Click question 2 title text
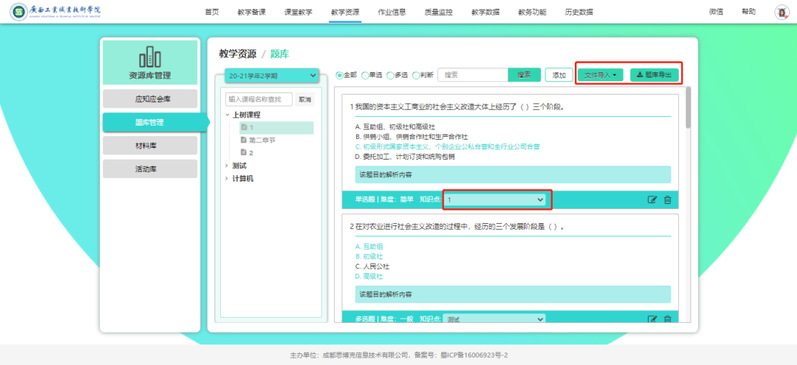Viewport: 797px width, 365px height. click(x=458, y=226)
